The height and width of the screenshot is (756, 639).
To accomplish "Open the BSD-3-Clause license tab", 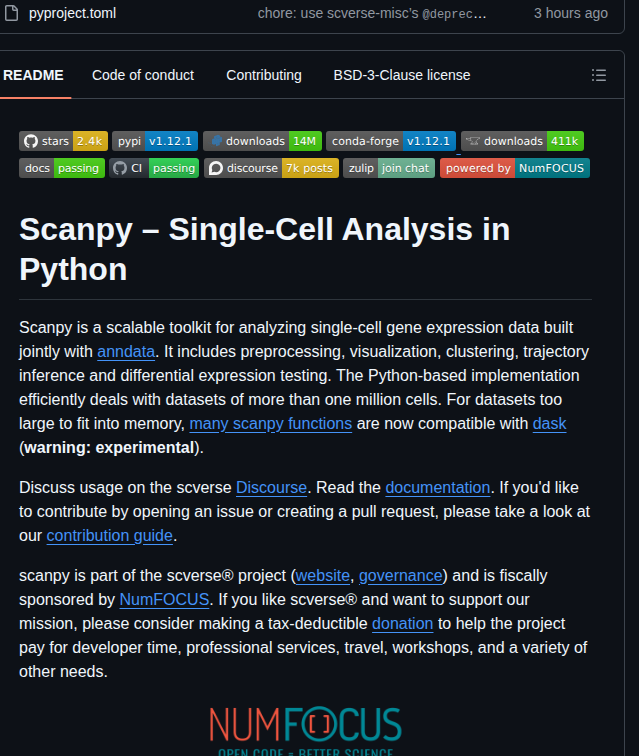I will coord(402,75).
